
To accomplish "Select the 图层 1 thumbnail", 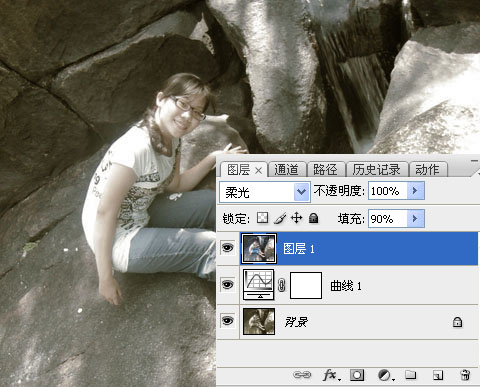I will (x=259, y=248).
